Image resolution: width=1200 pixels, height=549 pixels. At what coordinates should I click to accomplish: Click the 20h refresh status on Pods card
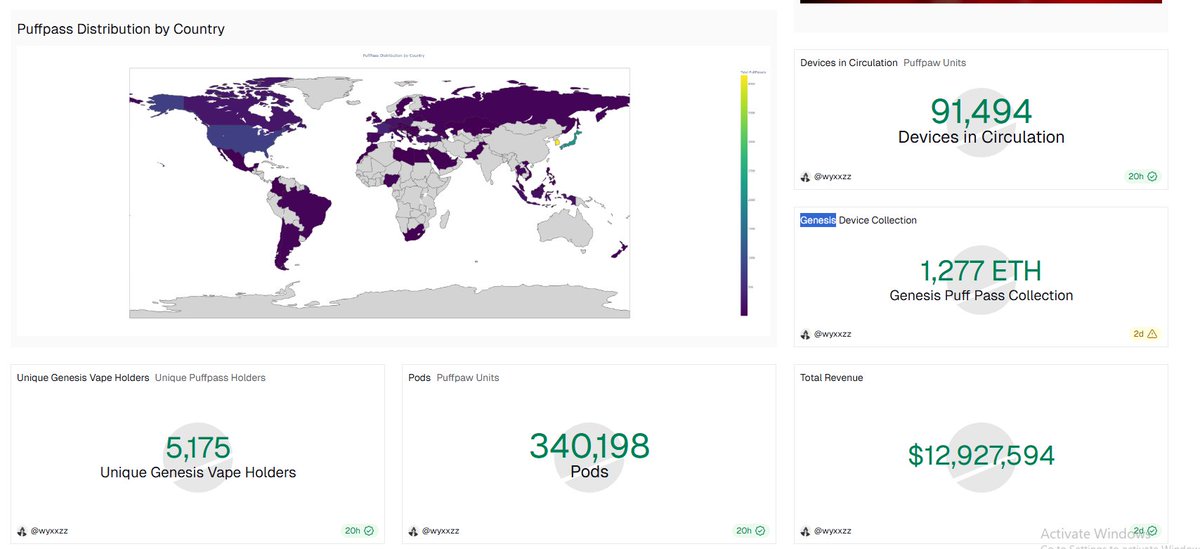coord(750,531)
